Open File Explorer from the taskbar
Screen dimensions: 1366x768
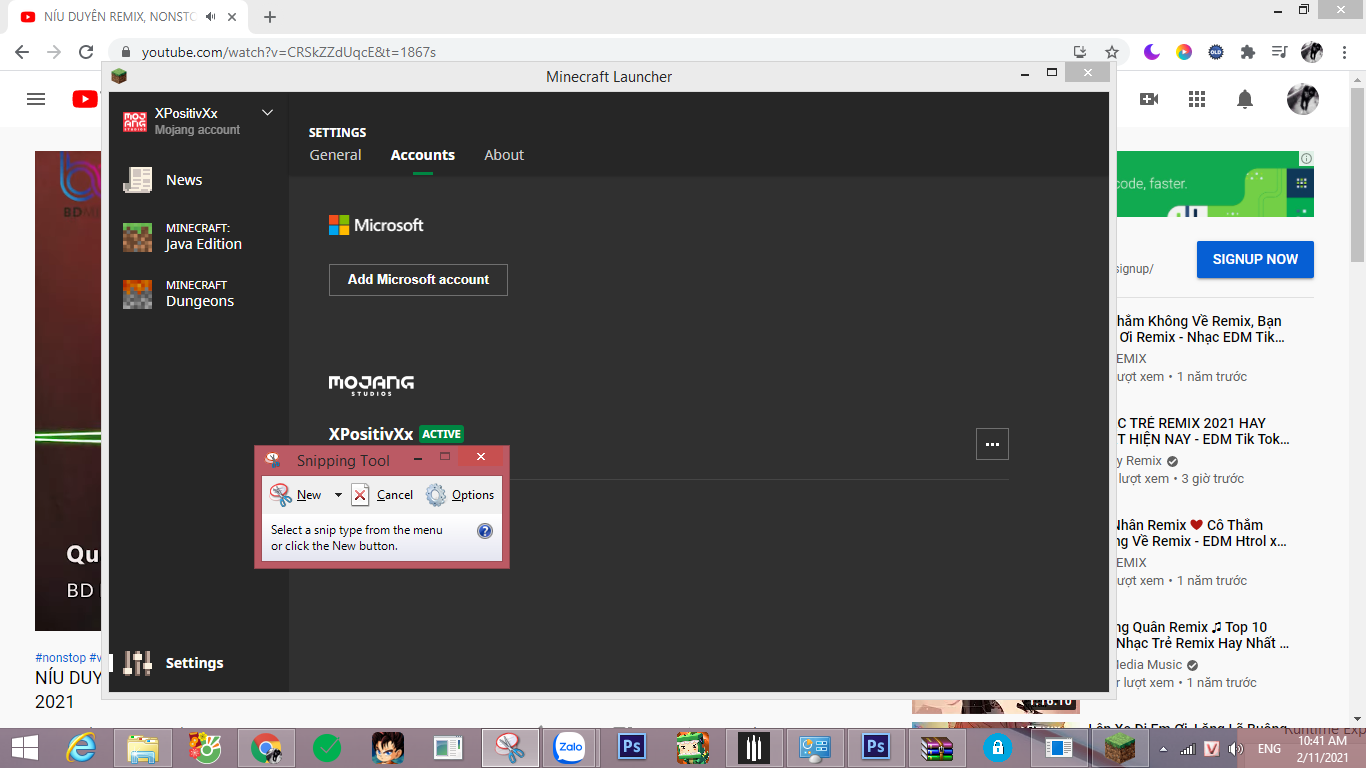pyautogui.click(x=143, y=747)
